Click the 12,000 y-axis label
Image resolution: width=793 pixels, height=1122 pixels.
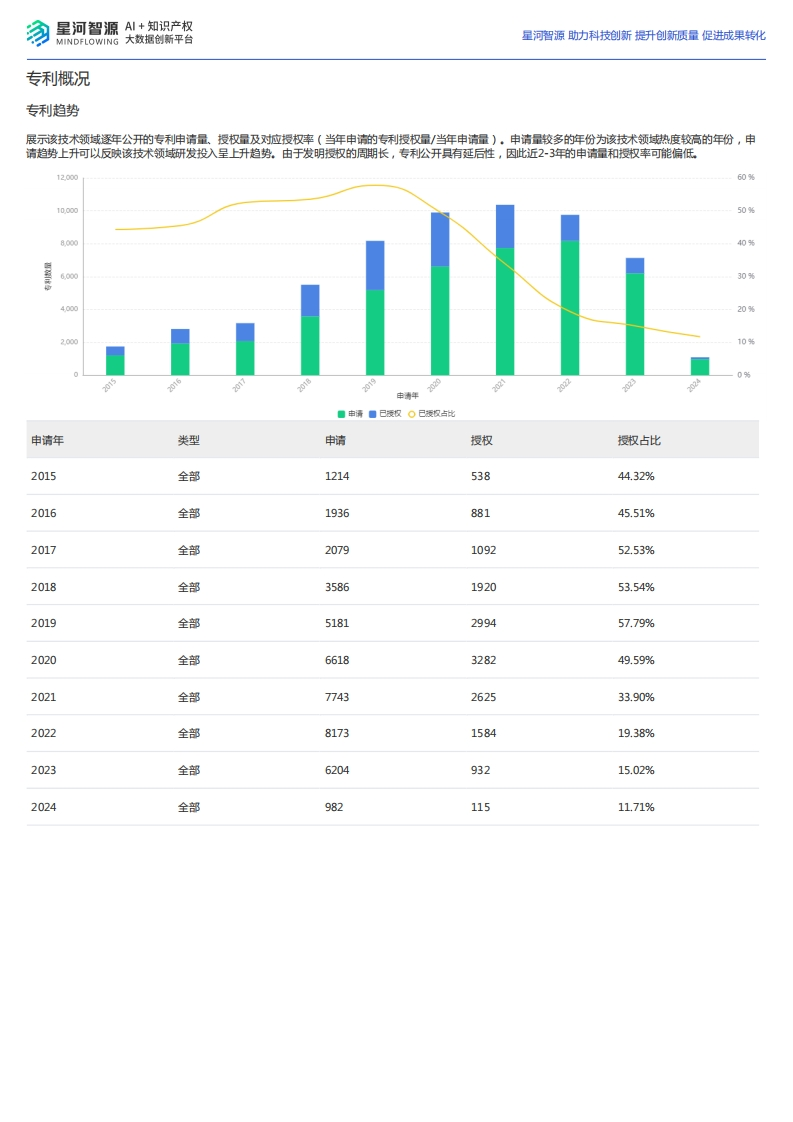(67, 177)
